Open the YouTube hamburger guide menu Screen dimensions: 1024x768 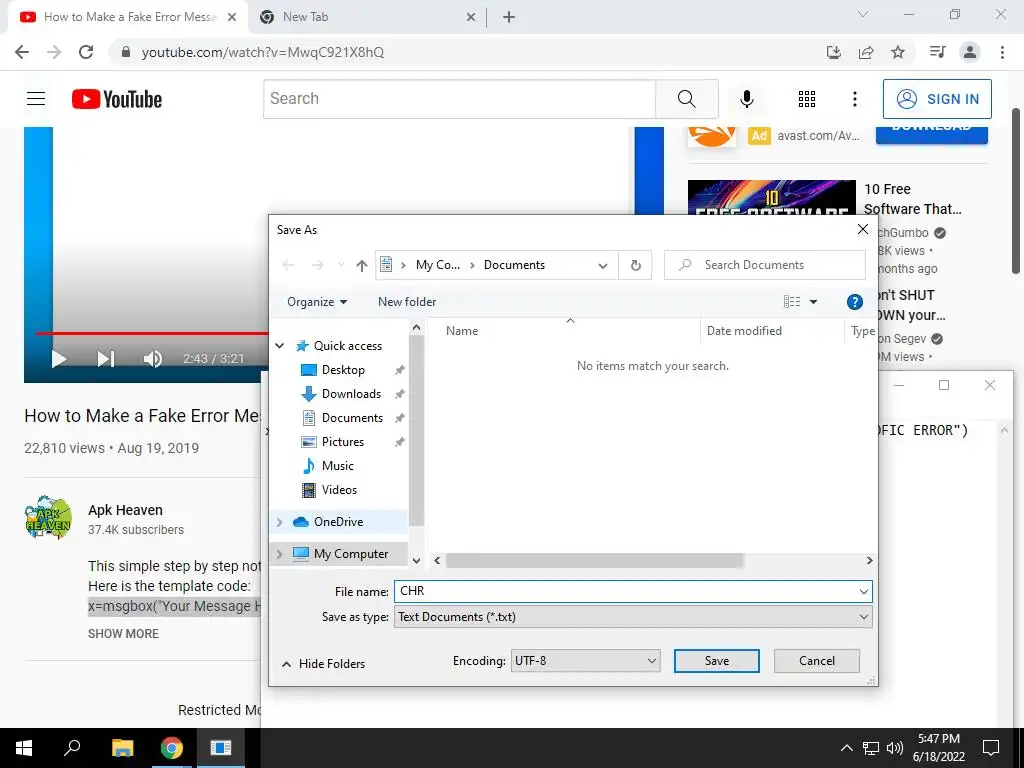click(x=36, y=99)
